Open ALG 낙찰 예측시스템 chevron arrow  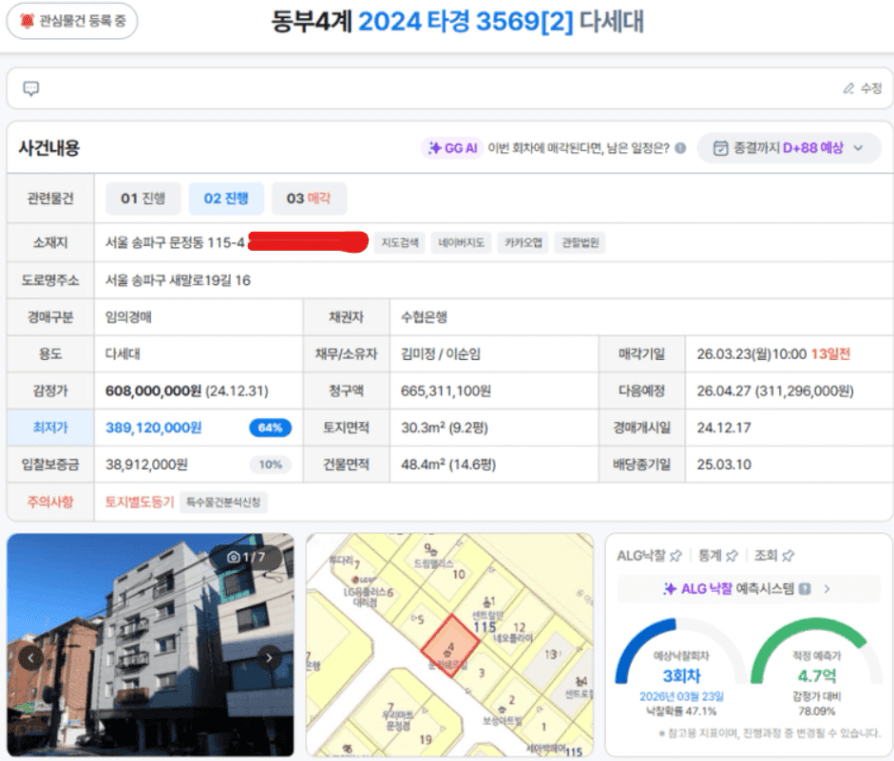827,589
